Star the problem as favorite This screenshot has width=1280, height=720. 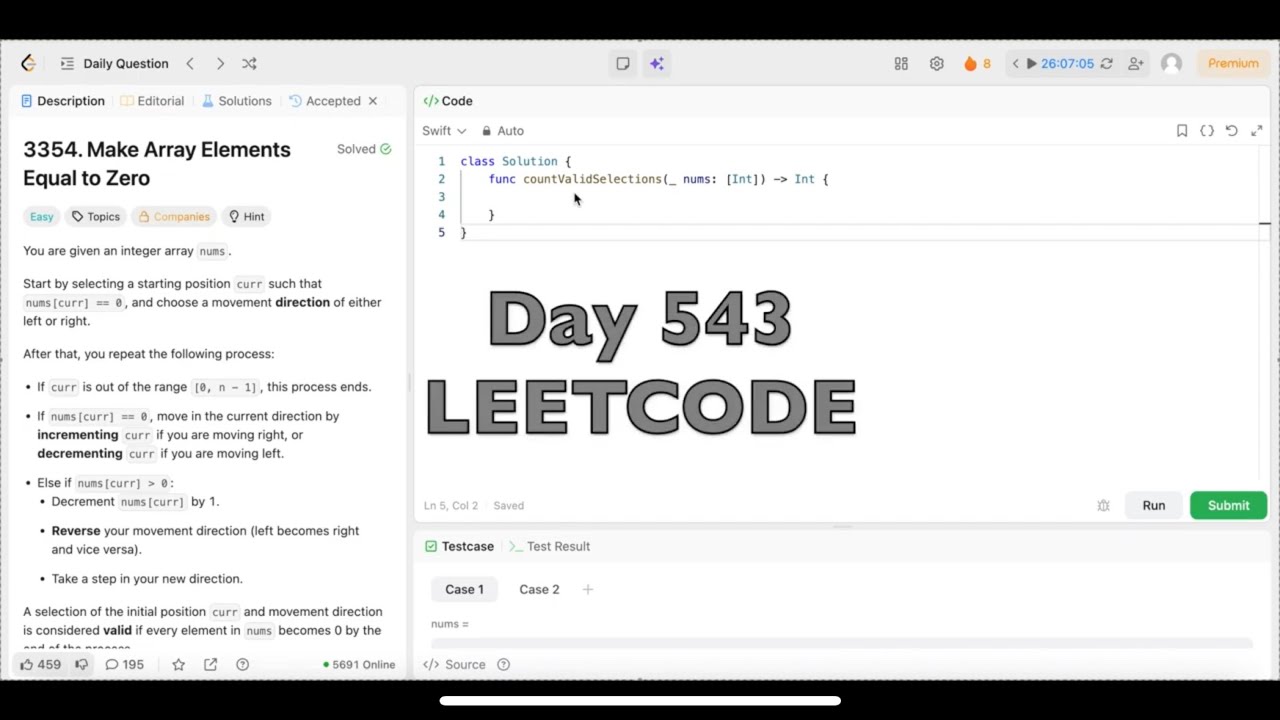pyautogui.click(x=178, y=664)
